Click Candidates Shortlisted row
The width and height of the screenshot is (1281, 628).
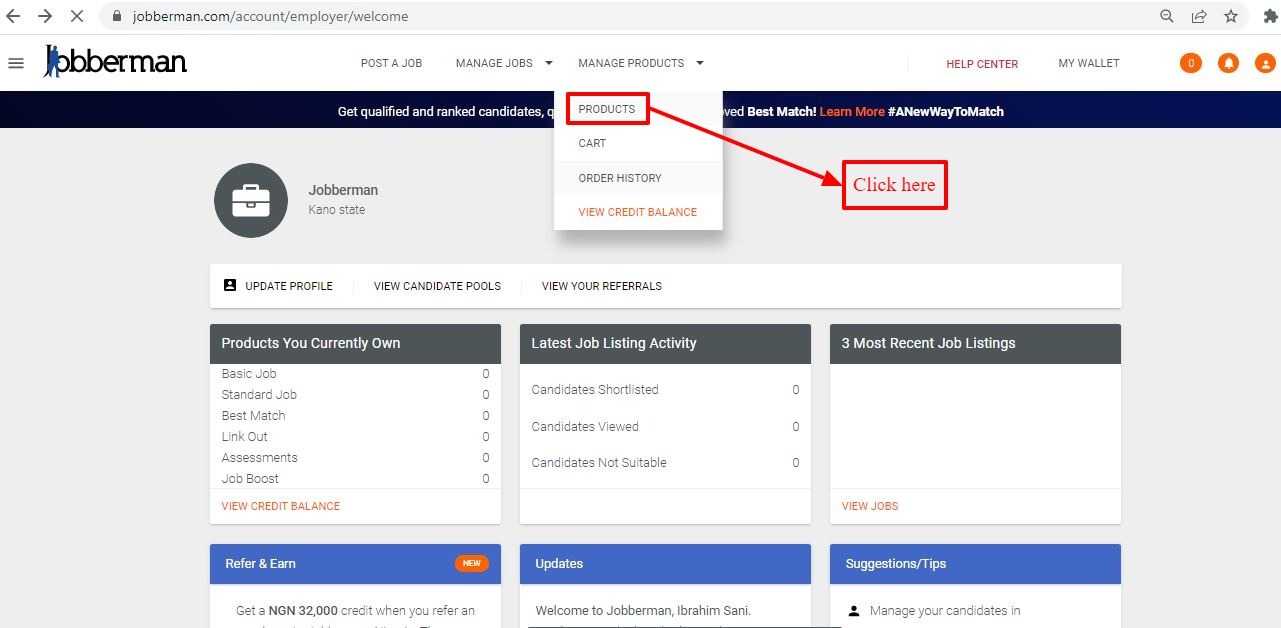[665, 390]
